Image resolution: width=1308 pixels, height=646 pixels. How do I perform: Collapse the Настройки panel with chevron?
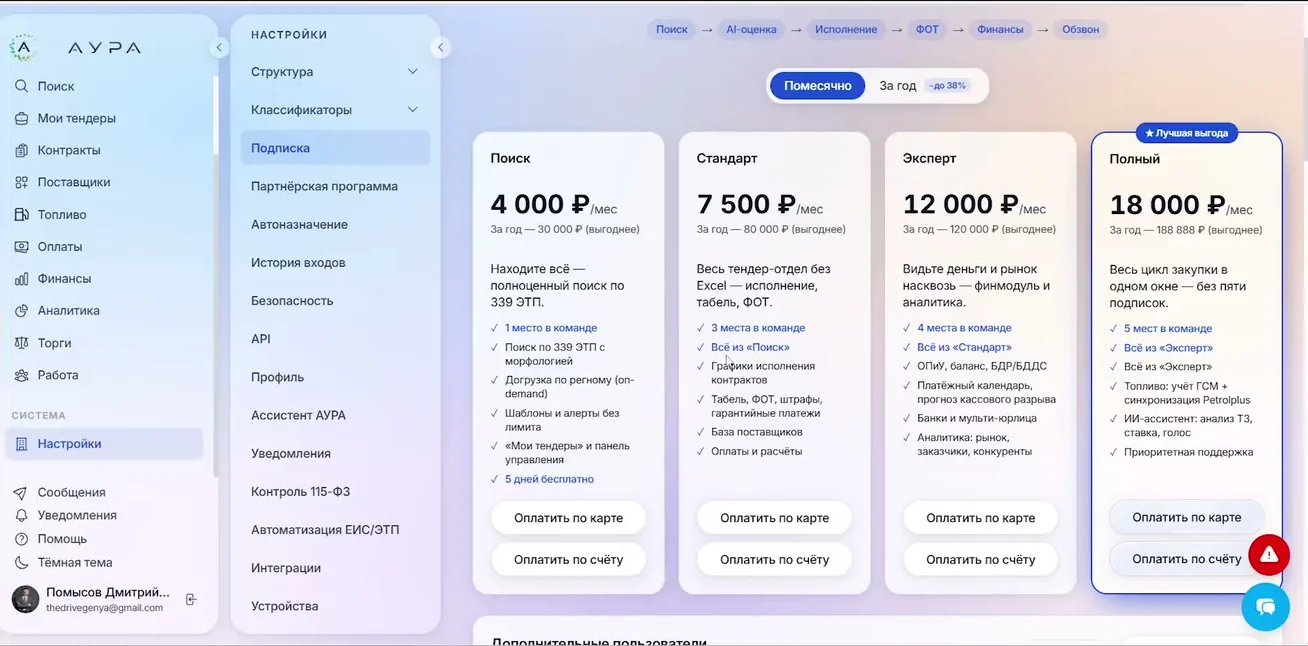click(440, 47)
